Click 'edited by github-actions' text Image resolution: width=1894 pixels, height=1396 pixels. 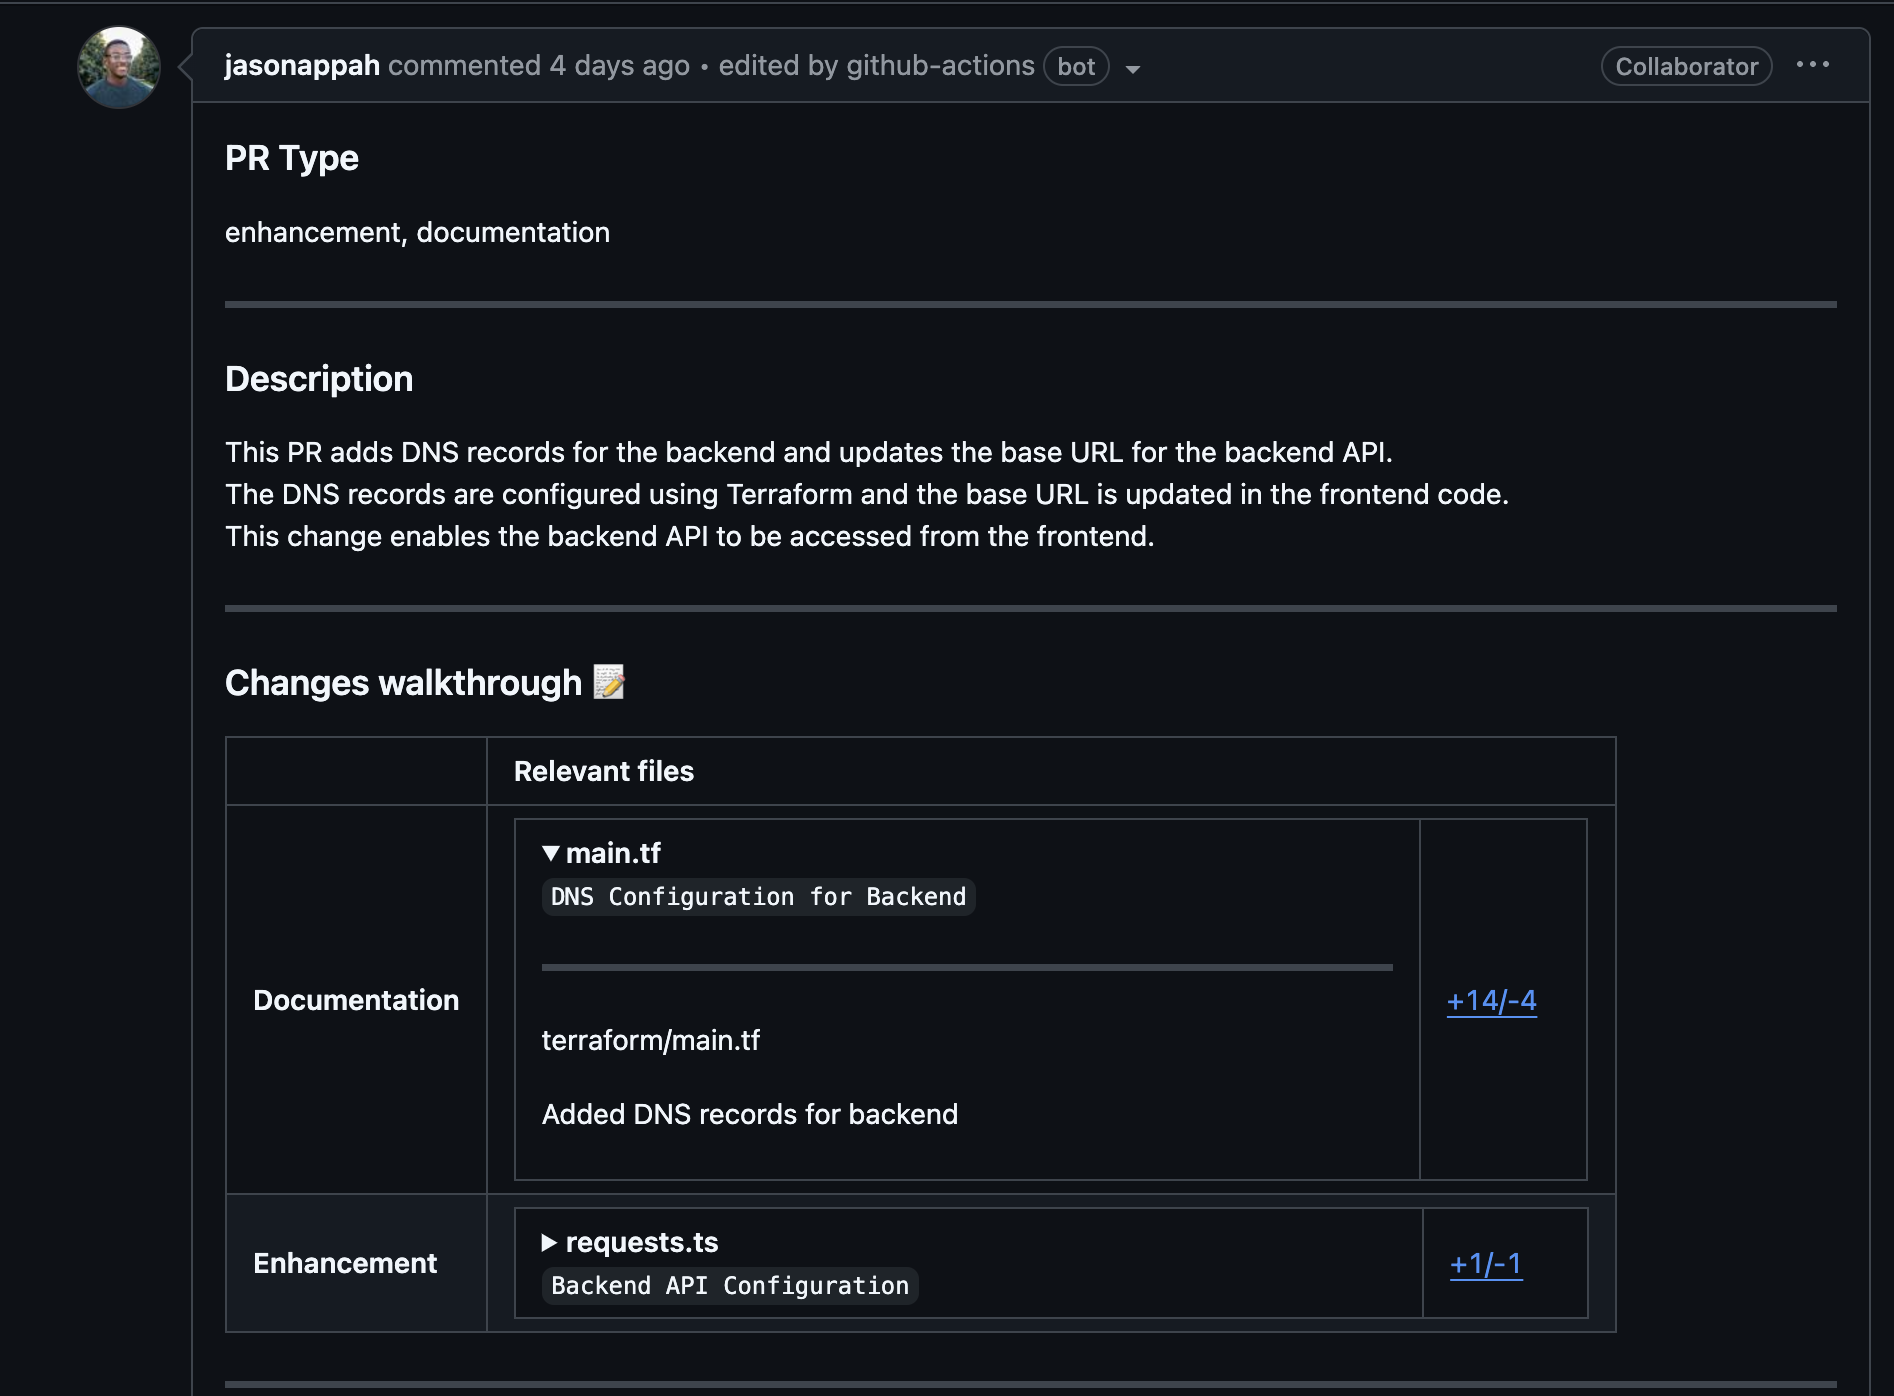pyautogui.click(x=876, y=66)
